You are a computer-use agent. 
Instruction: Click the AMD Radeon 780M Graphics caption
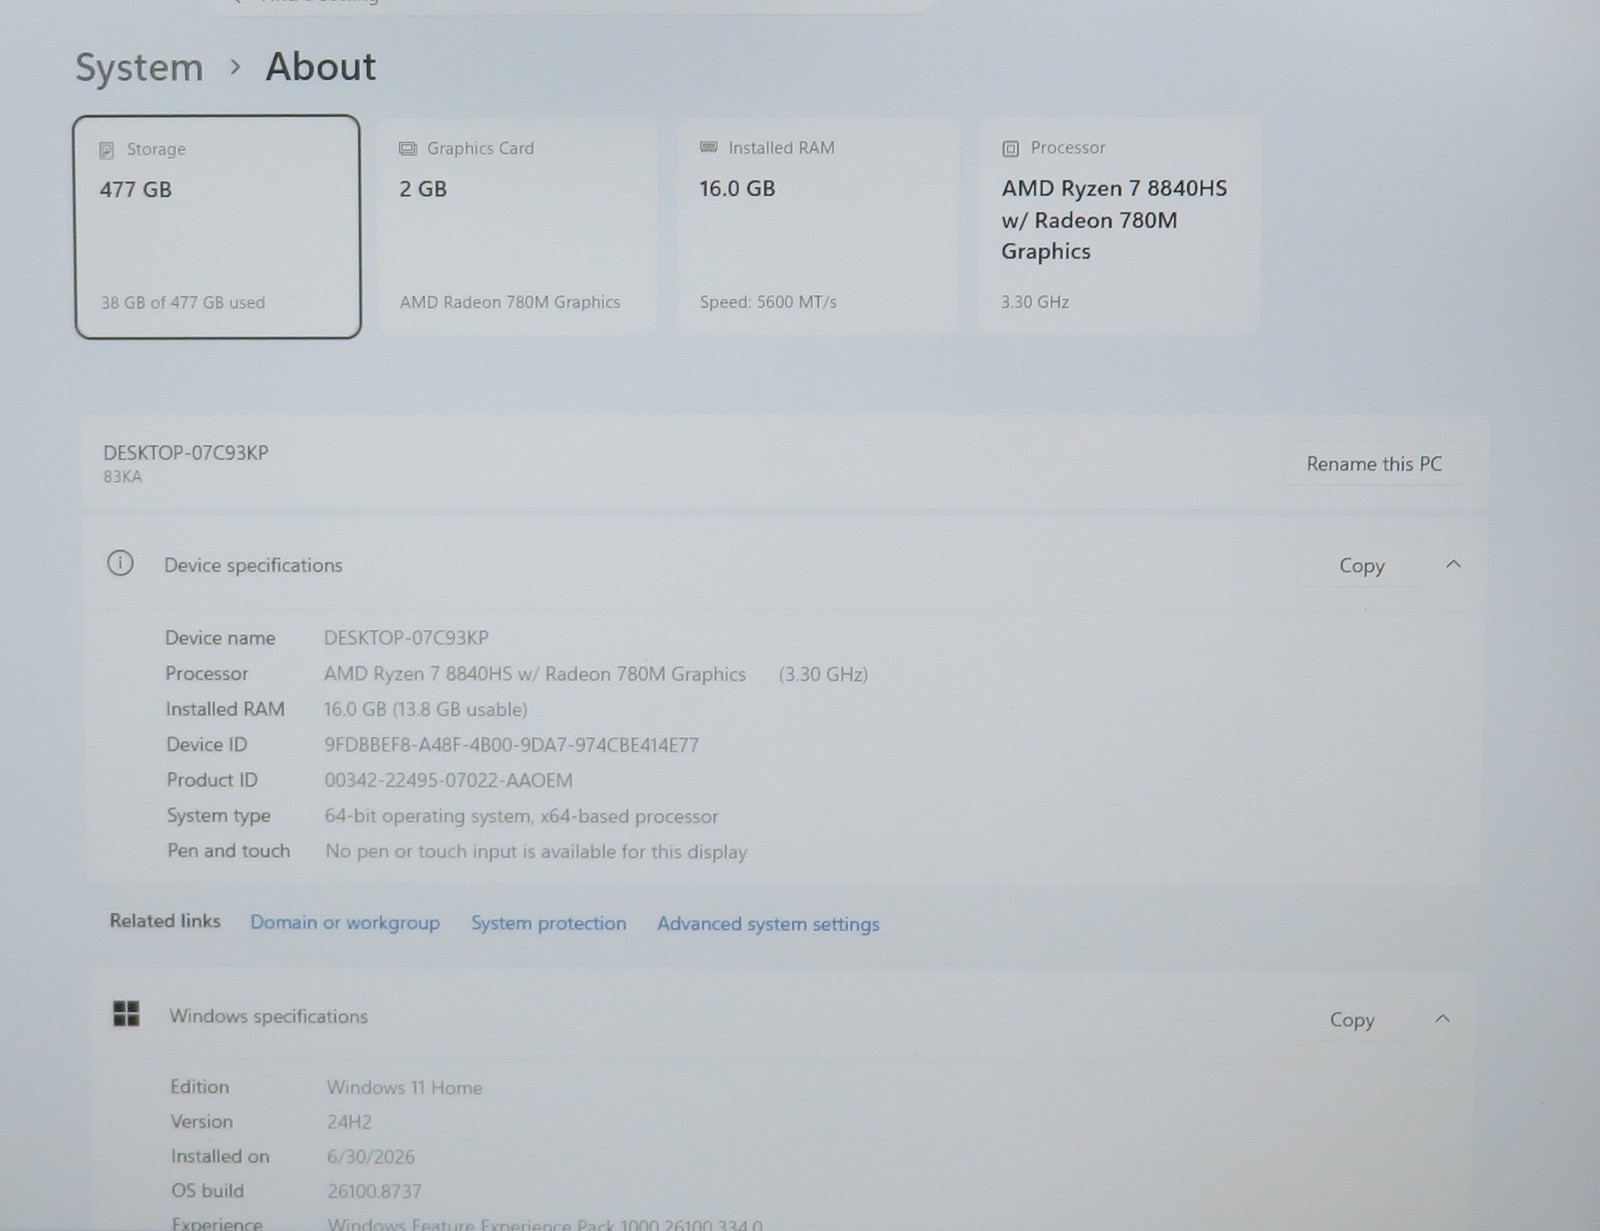[510, 301]
